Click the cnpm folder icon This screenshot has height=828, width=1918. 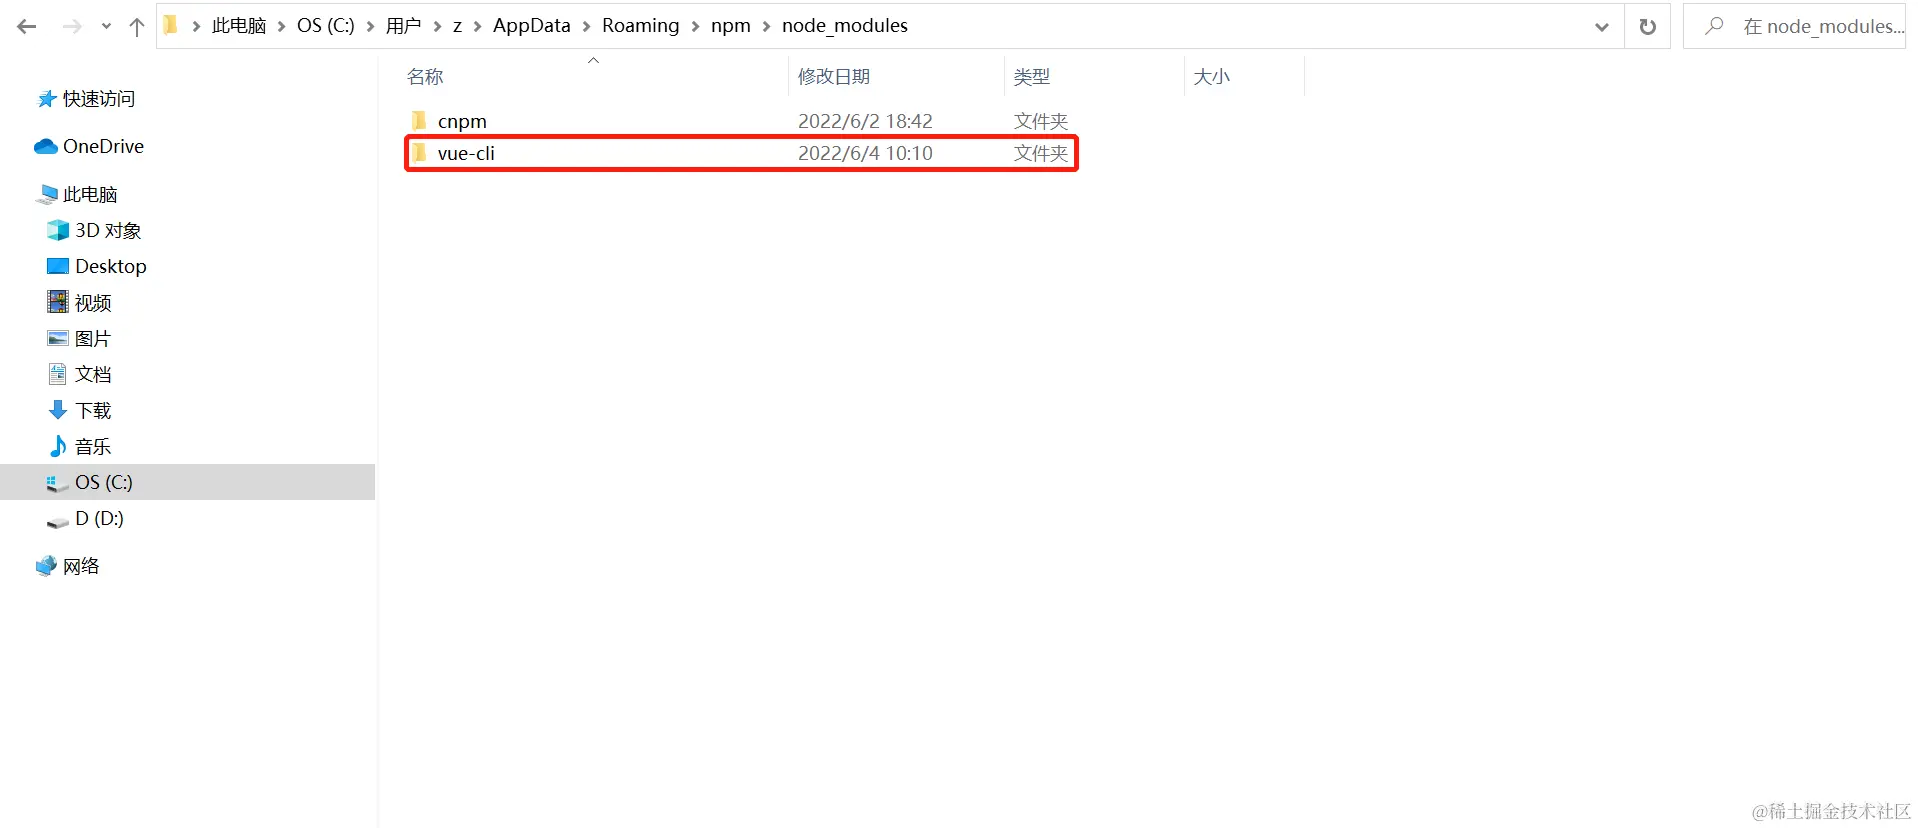419,120
